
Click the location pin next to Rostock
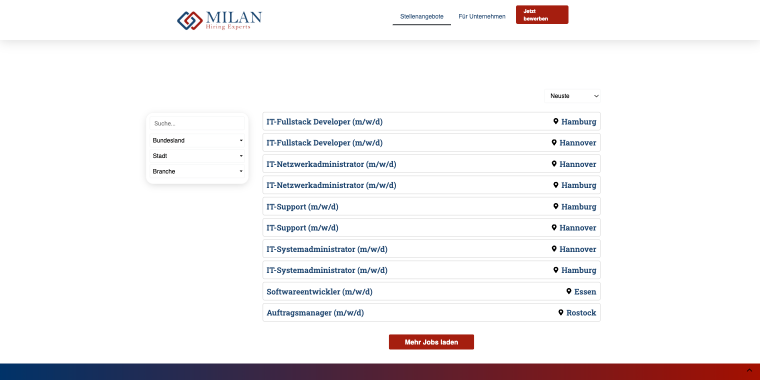(x=561, y=313)
